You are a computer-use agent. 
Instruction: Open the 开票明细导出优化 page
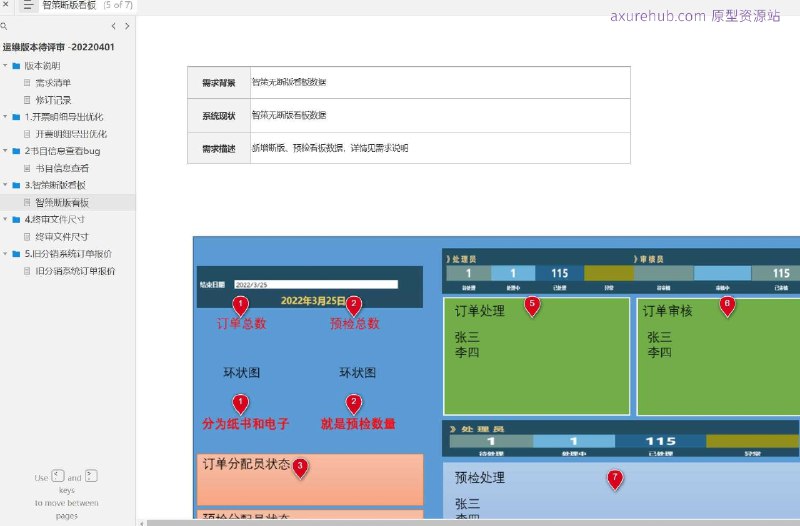click(x=71, y=134)
